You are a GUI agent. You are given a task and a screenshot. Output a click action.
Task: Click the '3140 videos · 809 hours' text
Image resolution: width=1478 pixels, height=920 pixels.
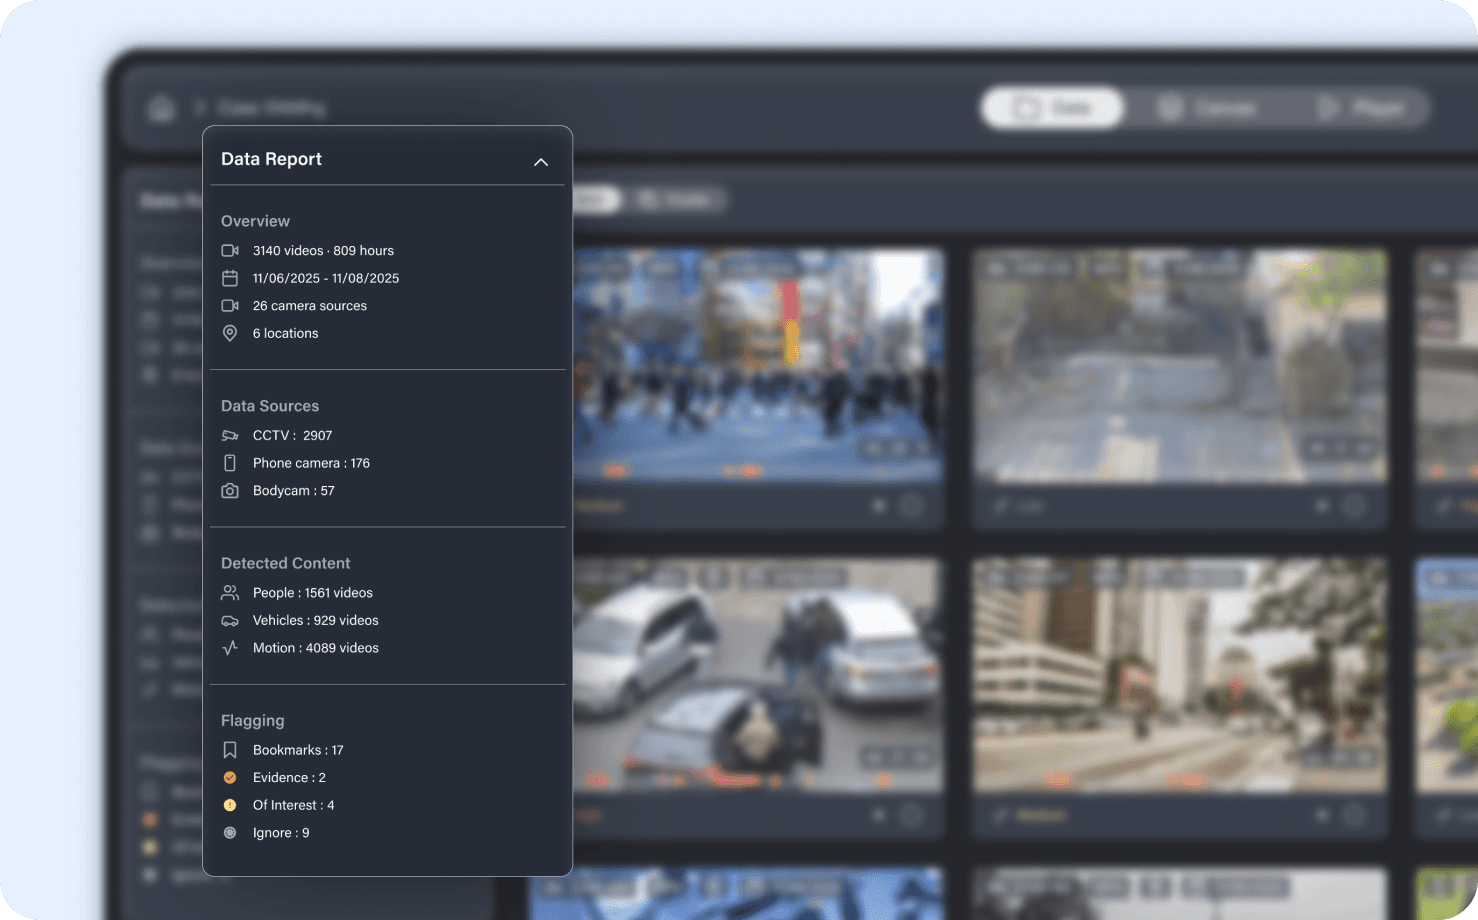point(323,251)
